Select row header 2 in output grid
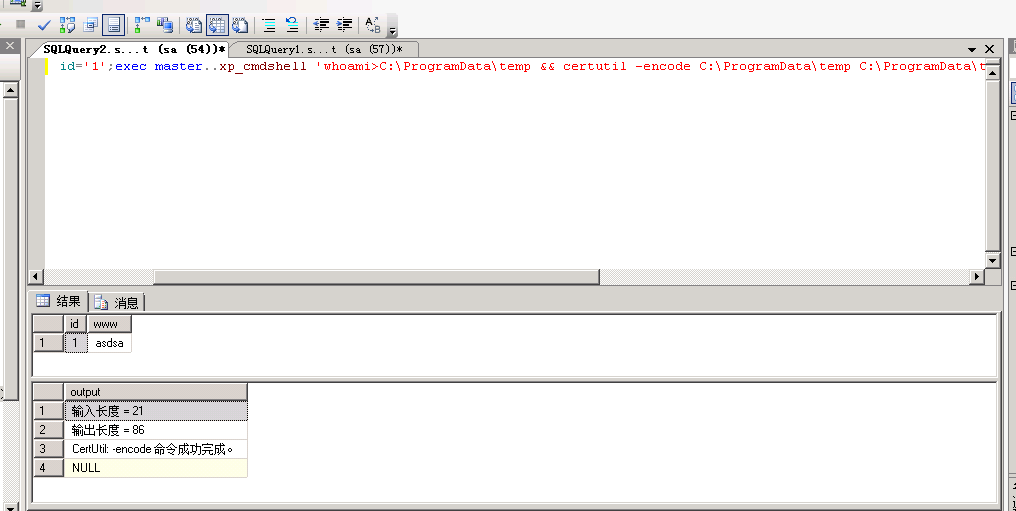The height and width of the screenshot is (511, 1016). pos(49,430)
